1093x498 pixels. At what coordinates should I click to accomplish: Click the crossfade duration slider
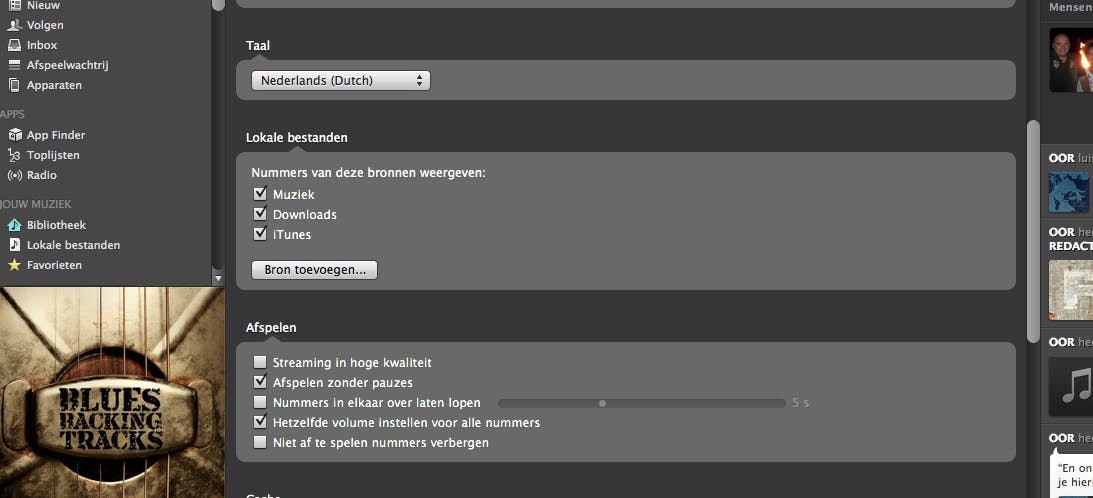coord(641,403)
